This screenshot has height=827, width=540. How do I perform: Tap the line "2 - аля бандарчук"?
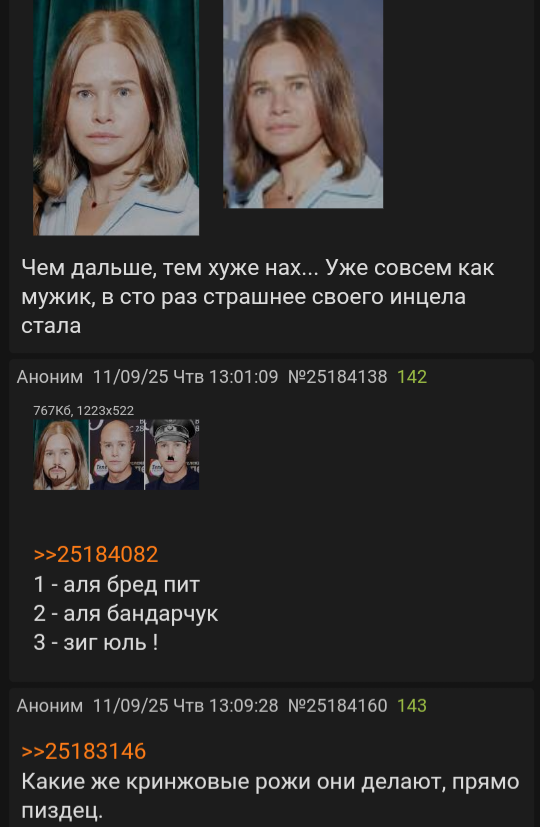coord(126,613)
